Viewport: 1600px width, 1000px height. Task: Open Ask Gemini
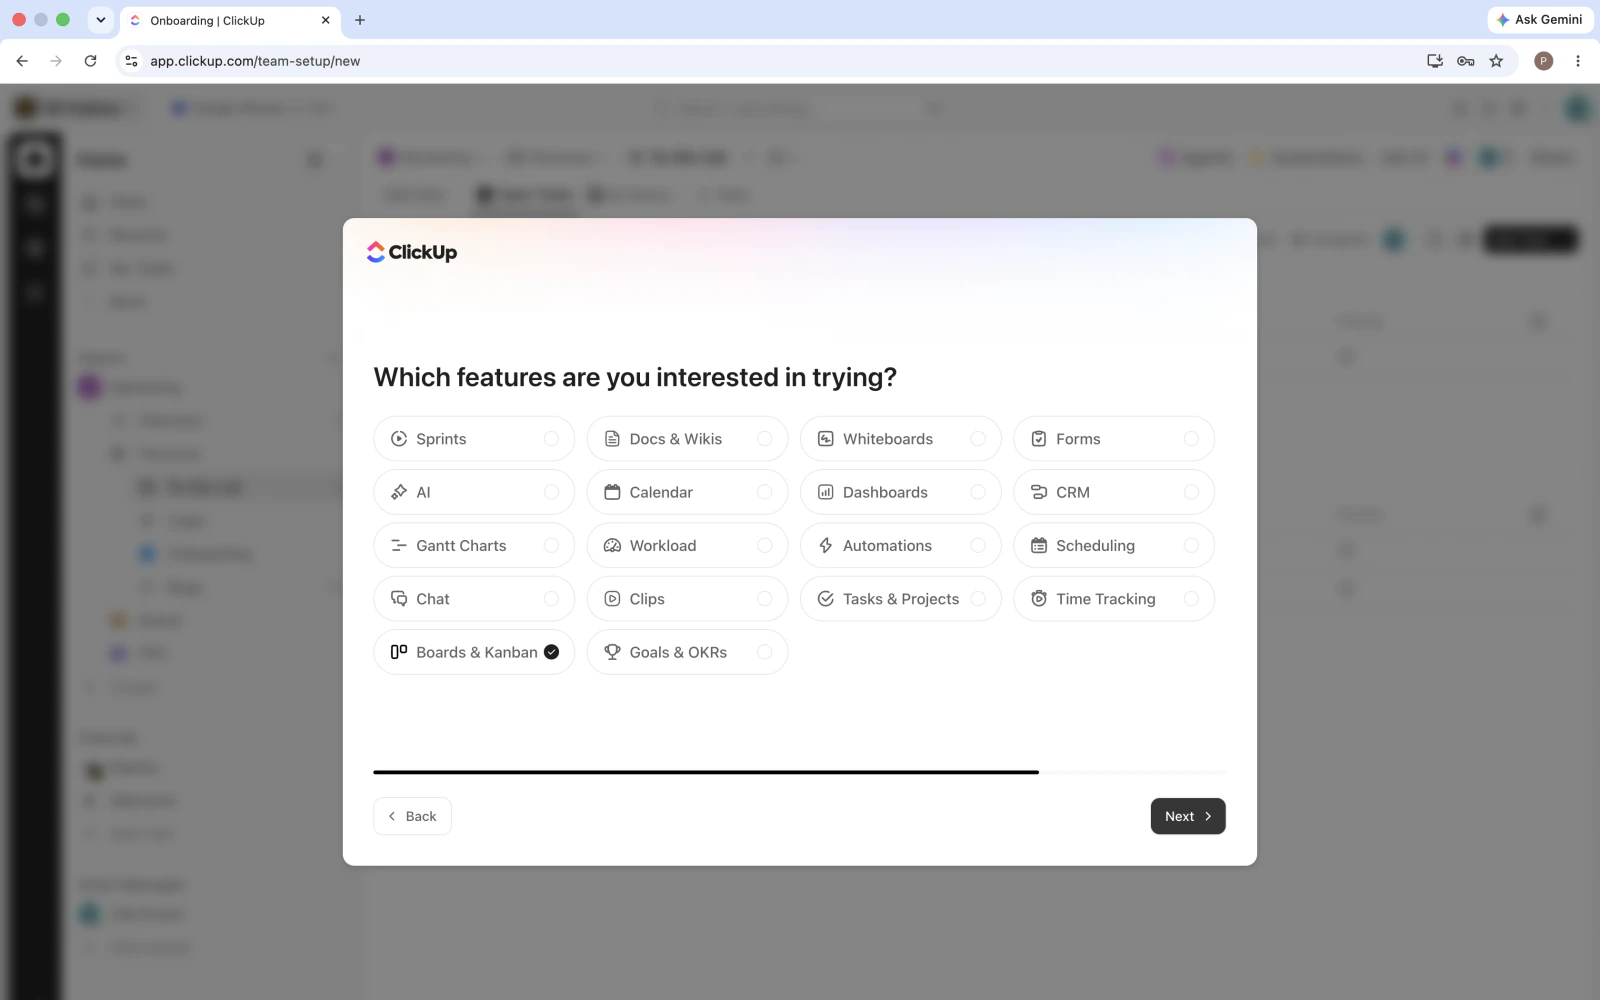[1540, 20]
